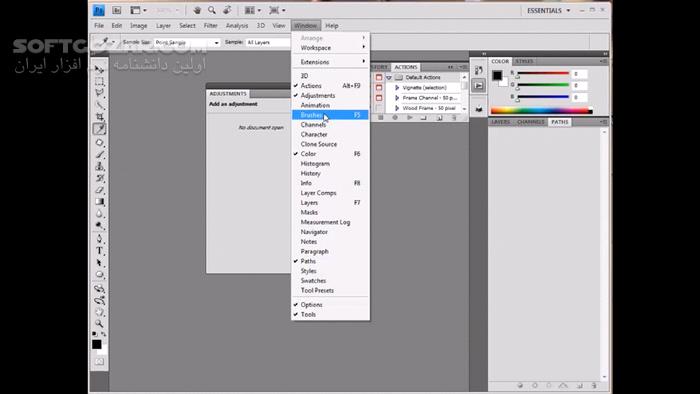Select the Crop tool

point(99,116)
